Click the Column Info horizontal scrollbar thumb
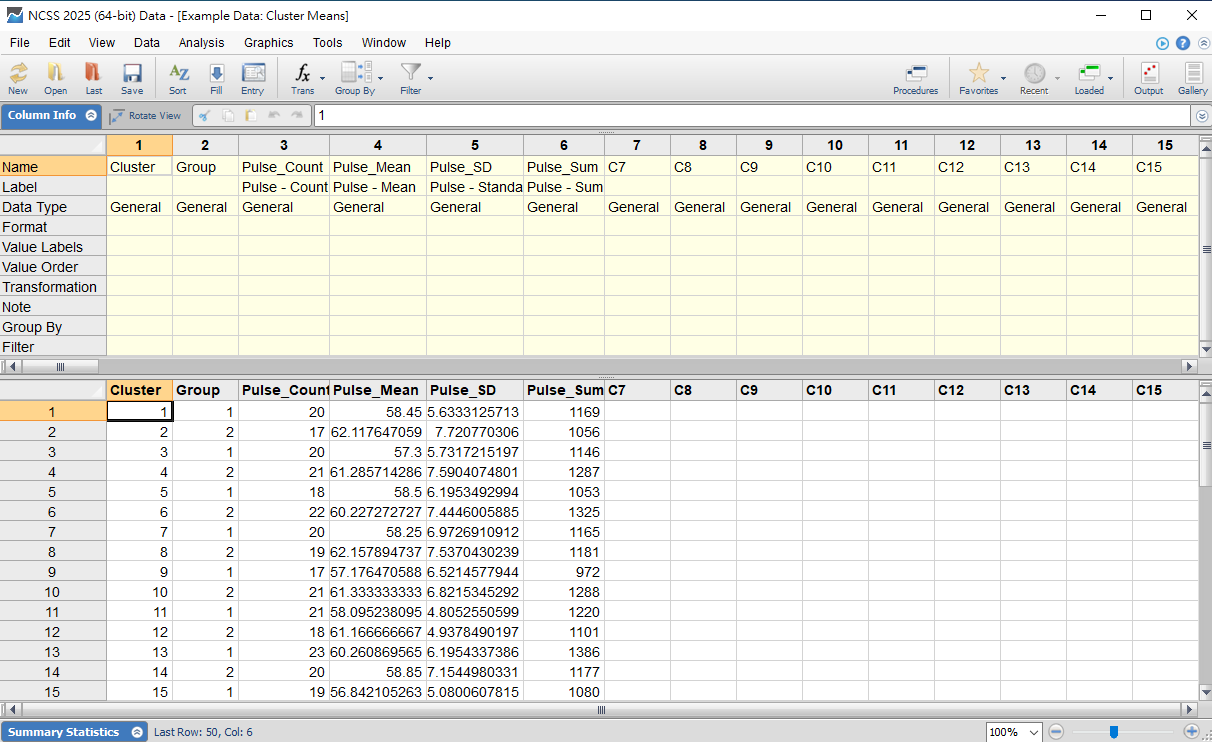 coord(59,367)
